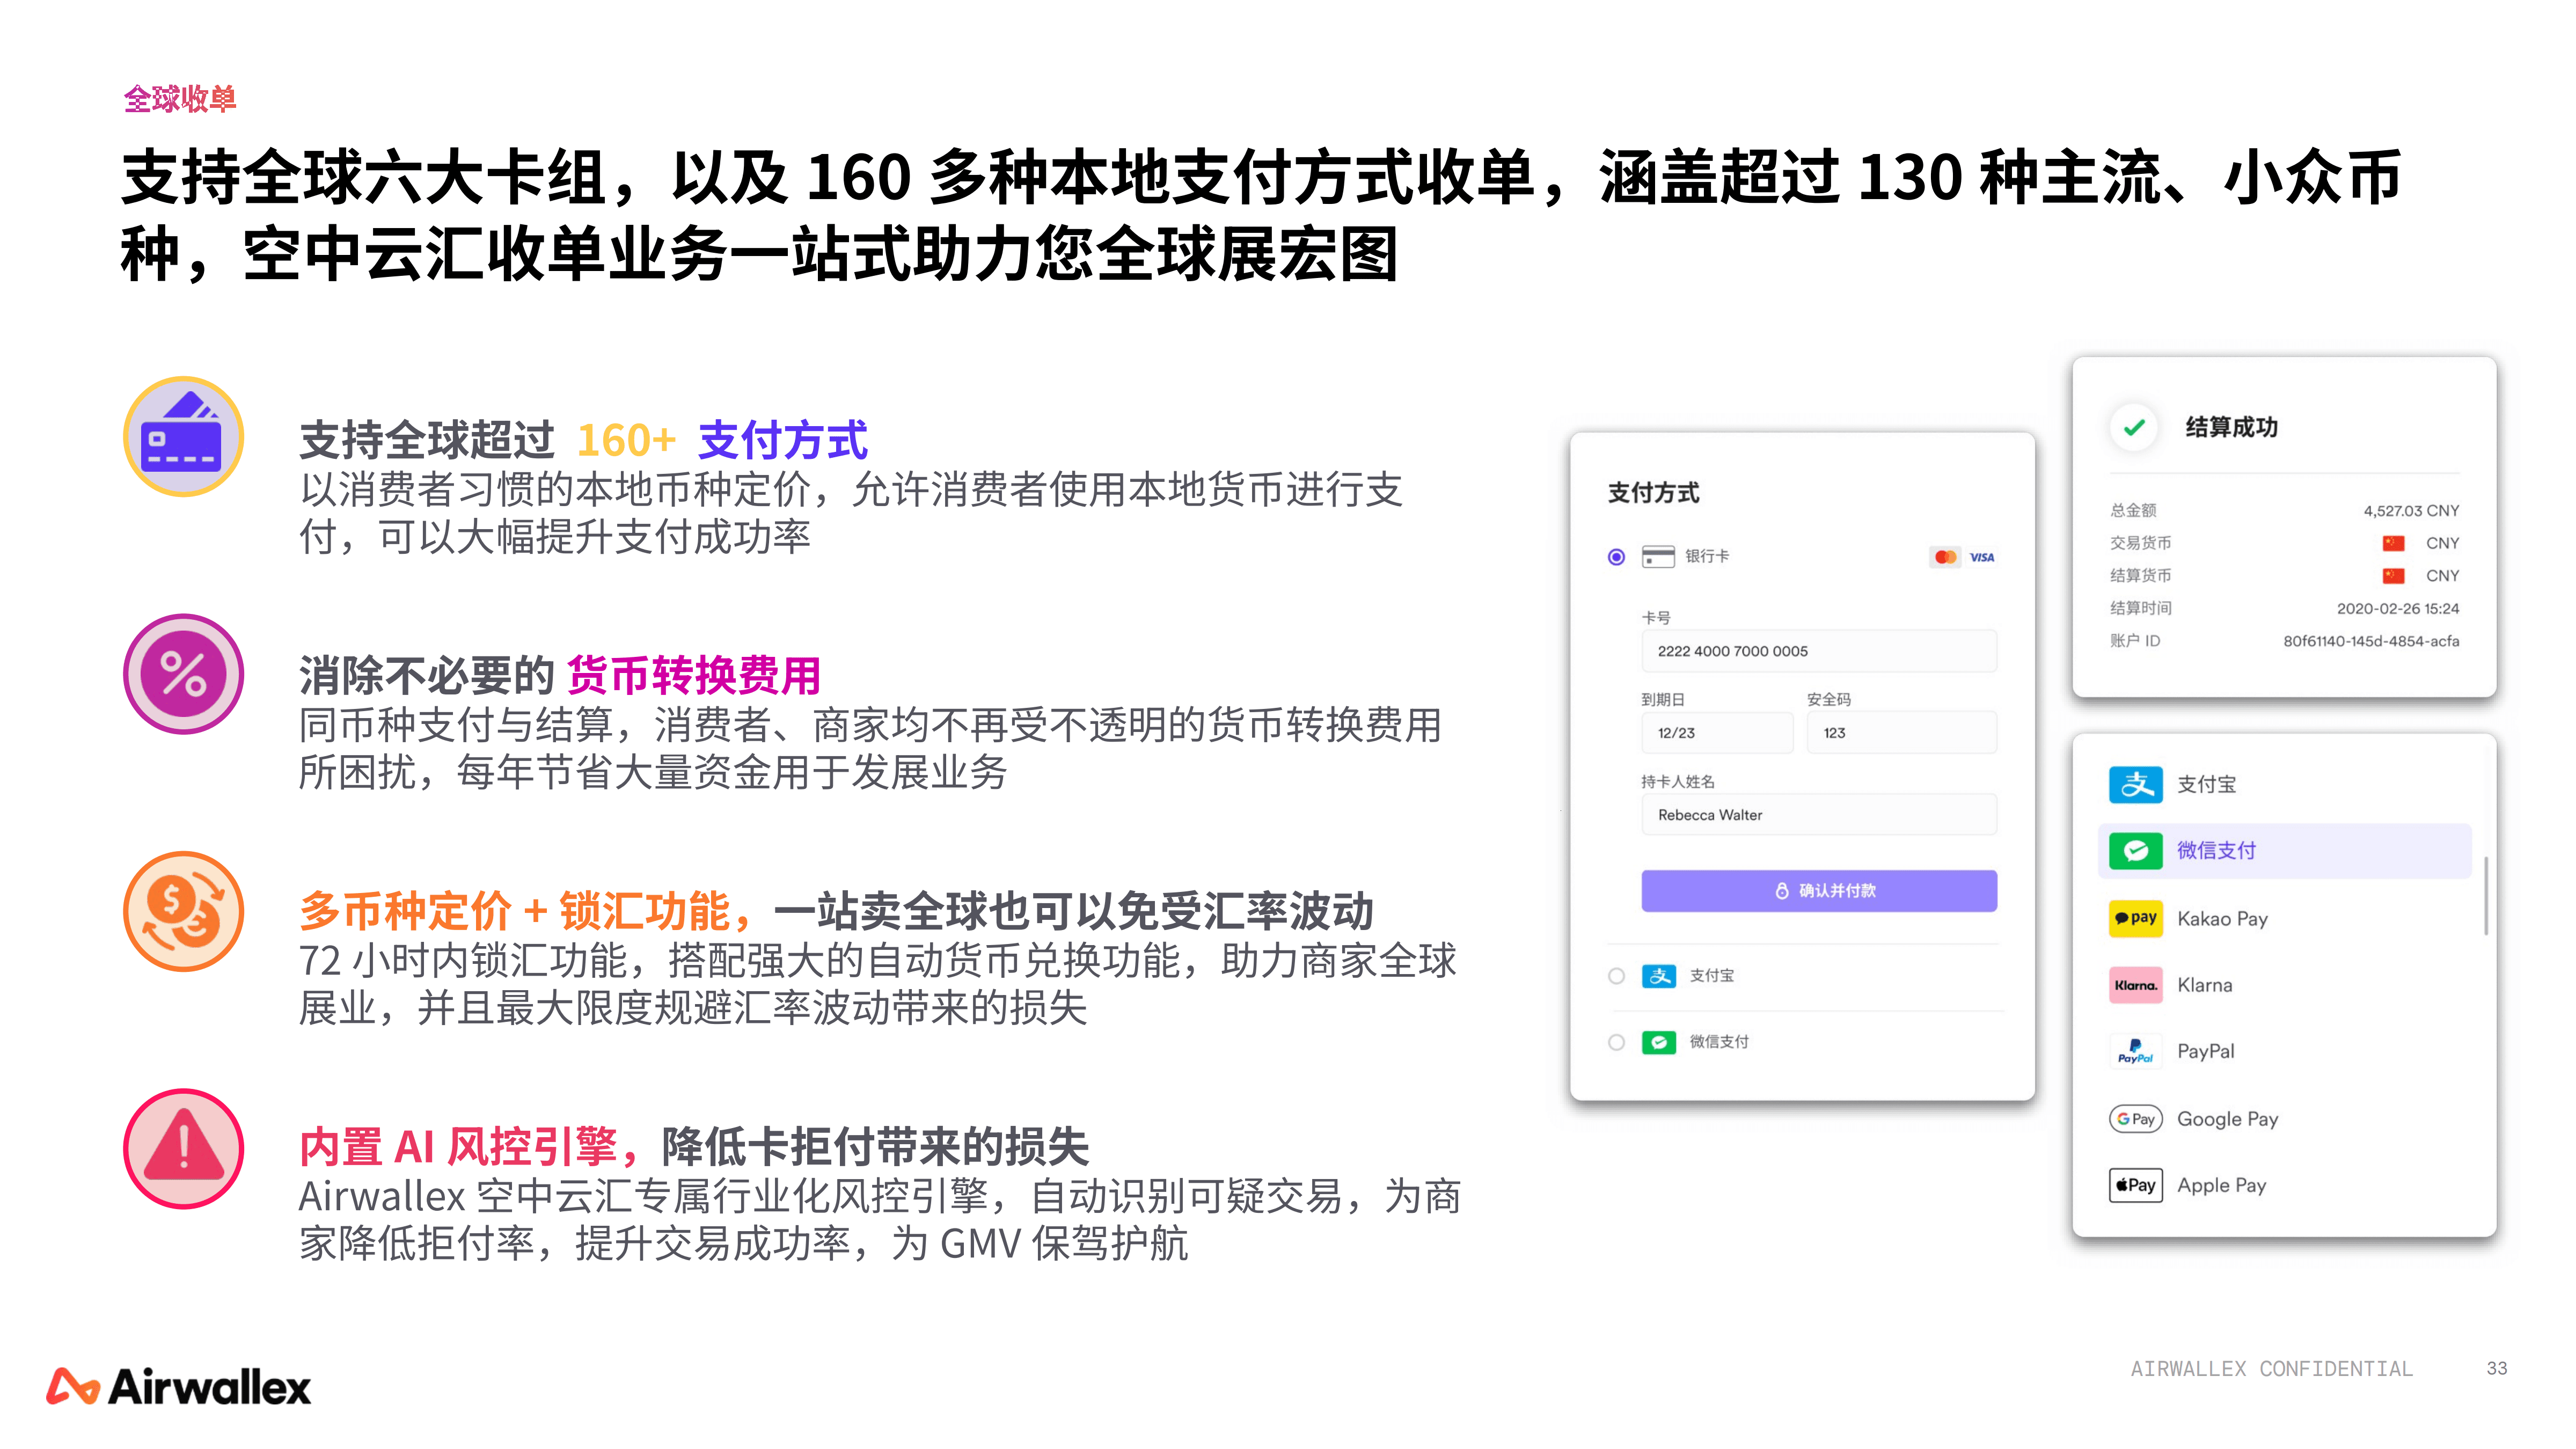Choose PayPal from the payment list

[x=2285, y=1052]
